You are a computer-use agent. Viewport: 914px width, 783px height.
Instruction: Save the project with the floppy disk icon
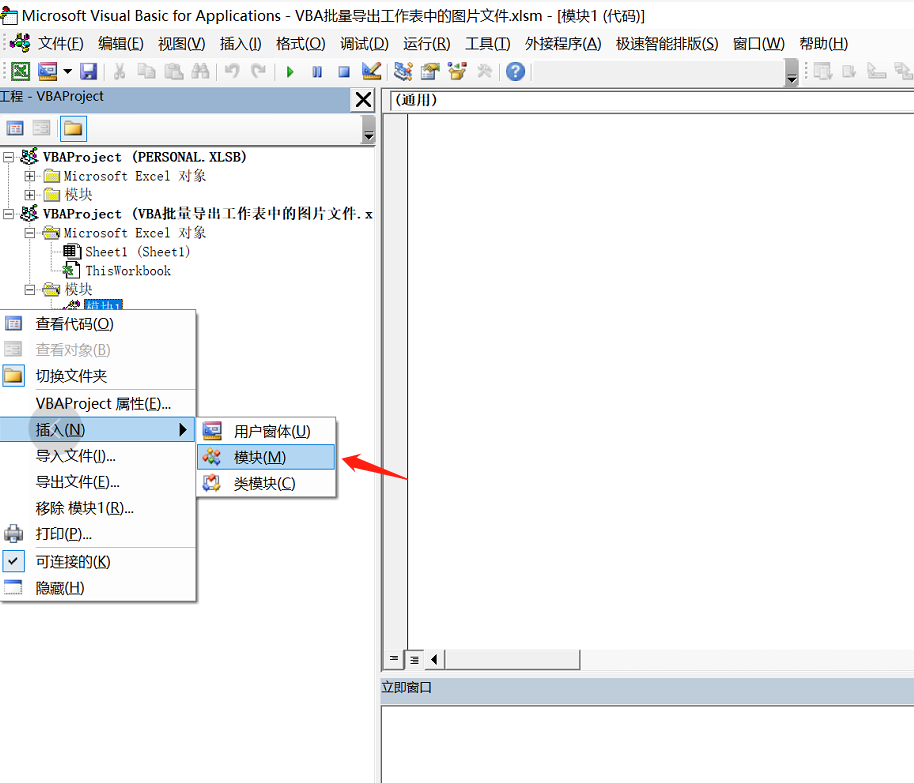(88, 72)
